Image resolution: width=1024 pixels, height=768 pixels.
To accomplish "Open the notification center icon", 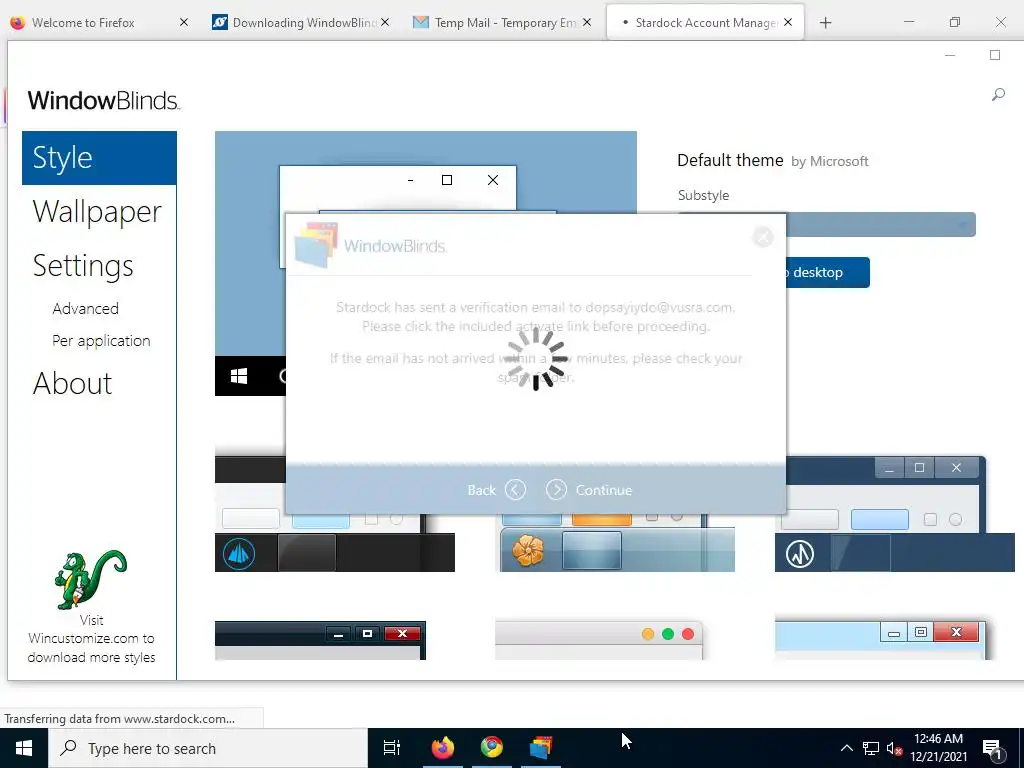I will [993, 749].
